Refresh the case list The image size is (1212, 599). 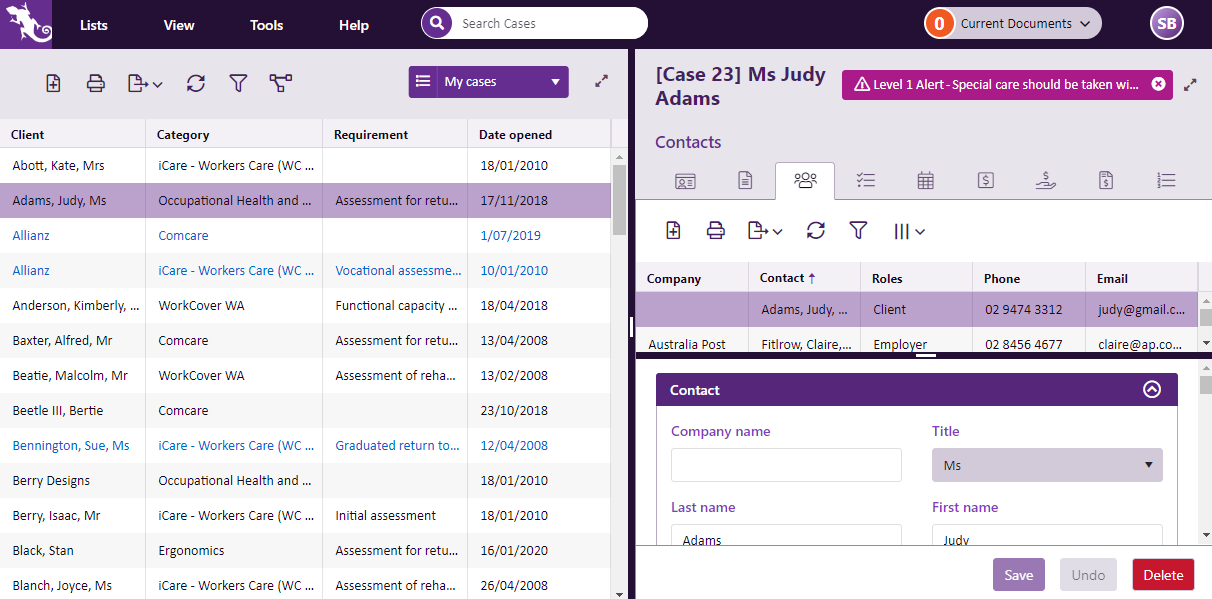pos(196,84)
